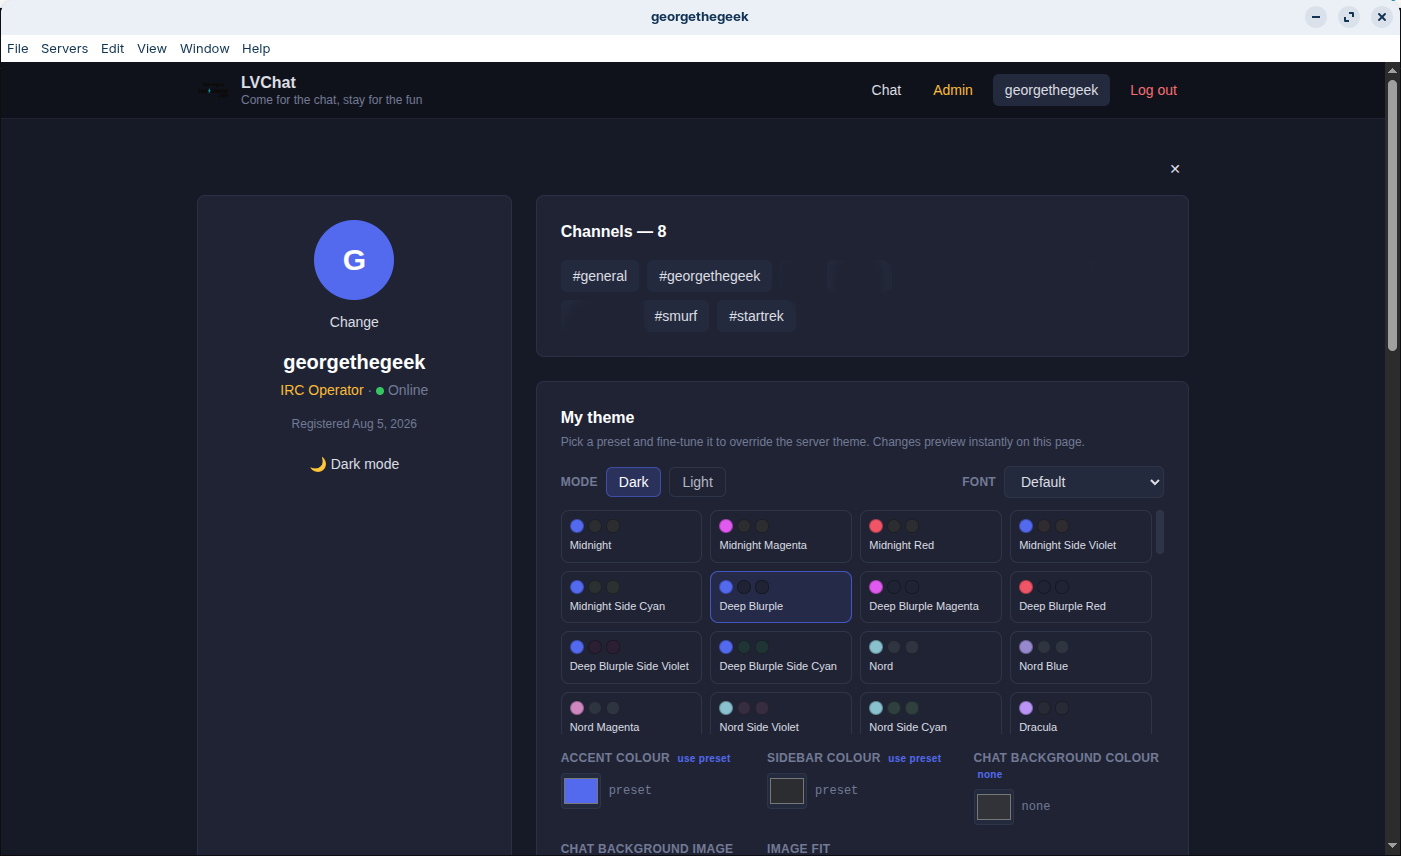Screen dimensions: 1401x856
Task: Choose the Midnight theme preset
Action: [x=631, y=536]
